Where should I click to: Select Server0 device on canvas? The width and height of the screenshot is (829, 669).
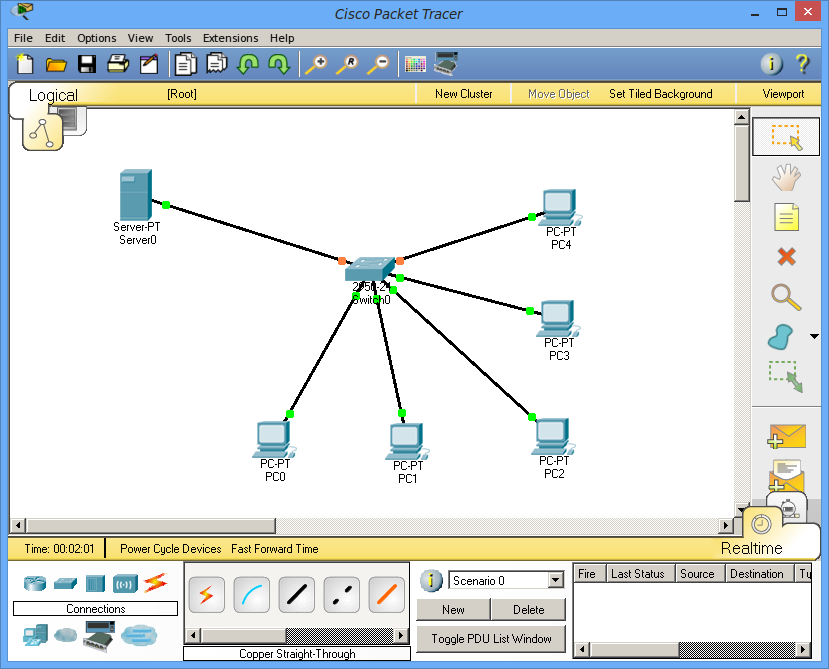tap(136, 195)
